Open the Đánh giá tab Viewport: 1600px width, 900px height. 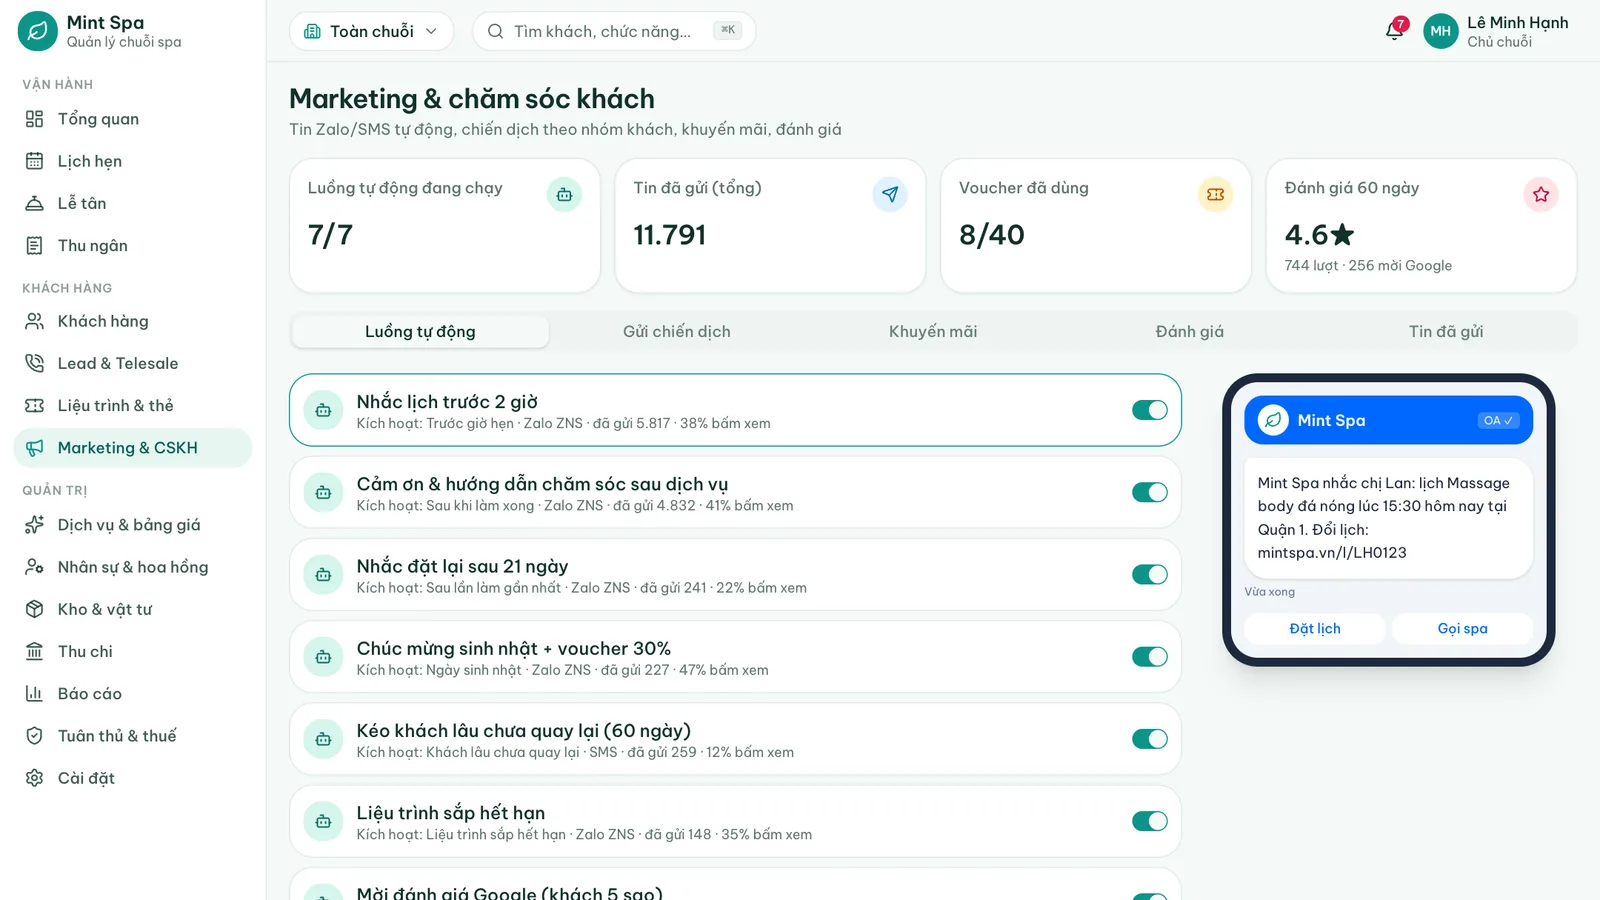coord(1190,332)
